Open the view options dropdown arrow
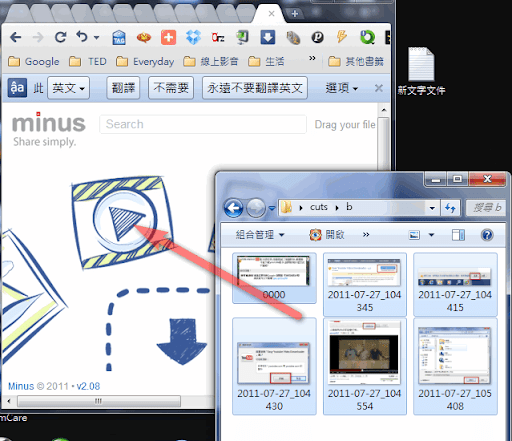Screen dimensions: 512x441 click(x=431, y=235)
